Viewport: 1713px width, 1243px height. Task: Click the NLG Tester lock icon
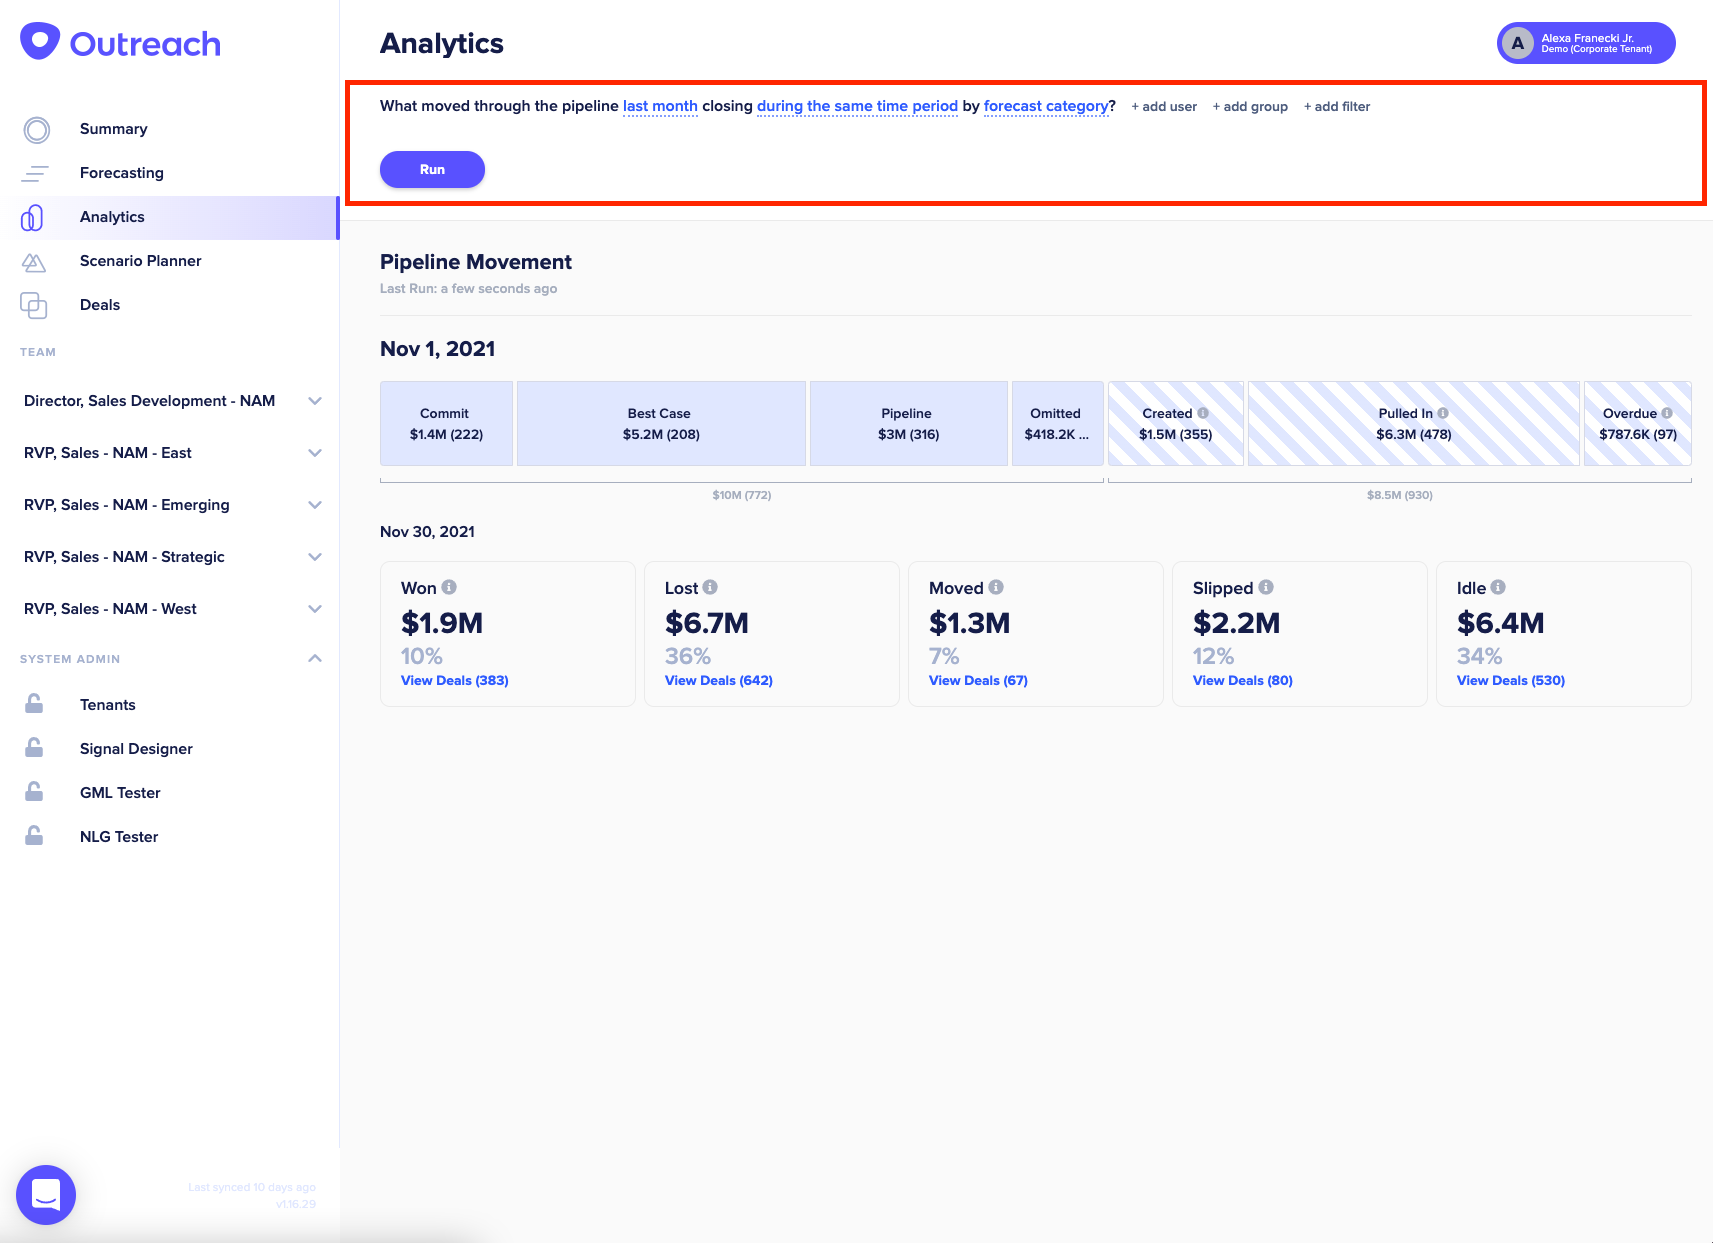[x=34, y=836]
